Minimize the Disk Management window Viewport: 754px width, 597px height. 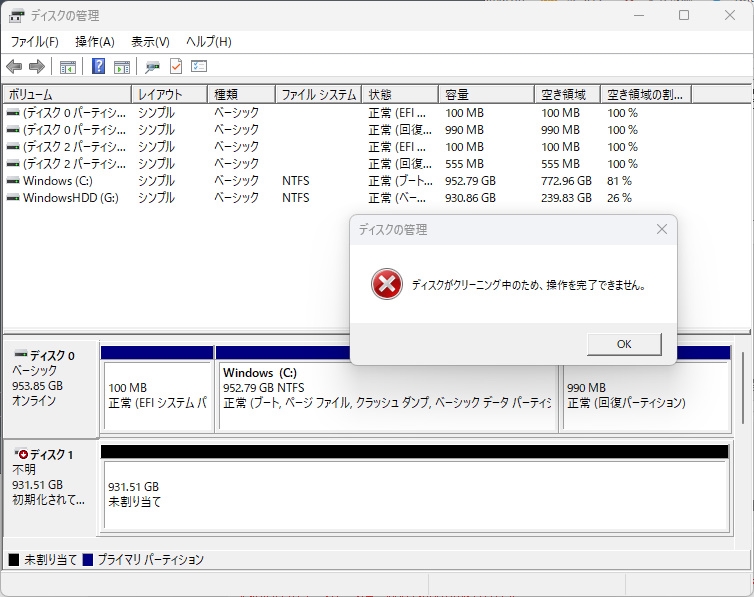[x=639, y=15]
